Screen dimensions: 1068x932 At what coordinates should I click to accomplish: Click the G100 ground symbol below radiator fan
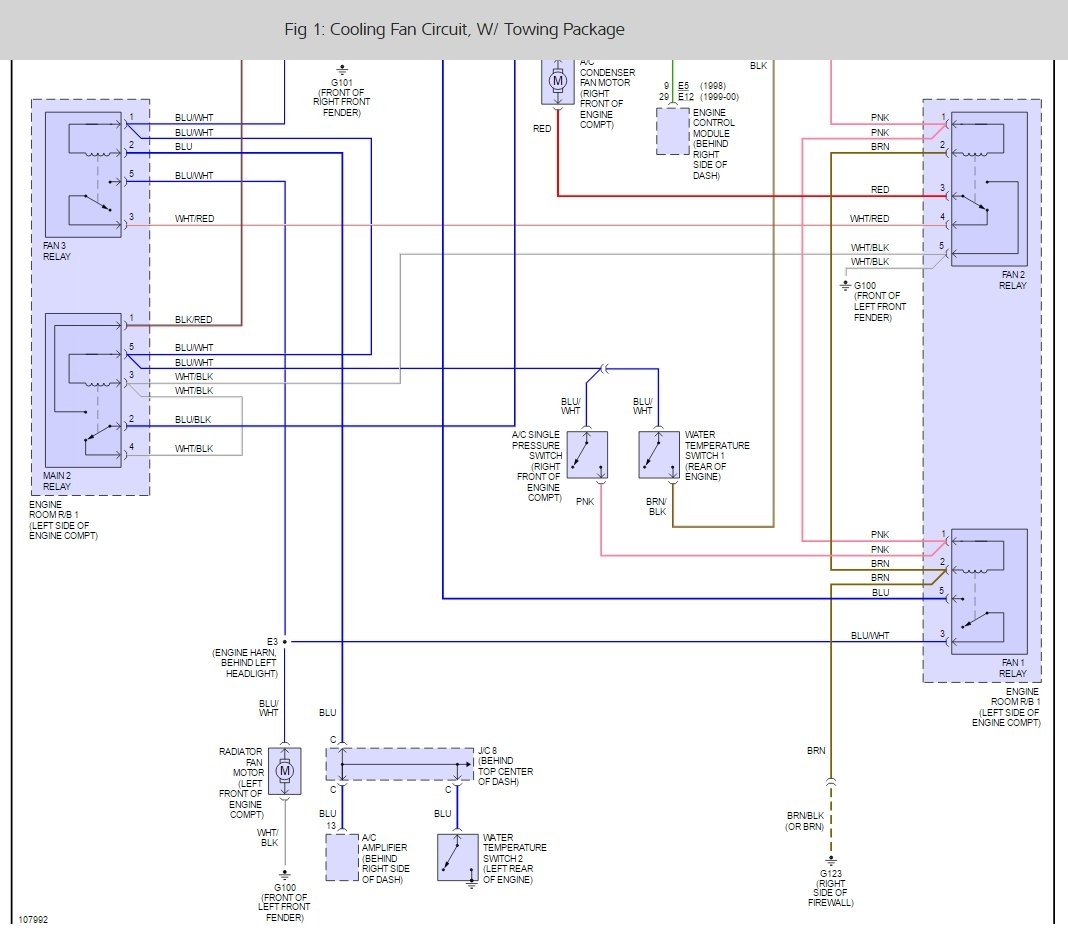pyautogui.click(x=285, y=875)
